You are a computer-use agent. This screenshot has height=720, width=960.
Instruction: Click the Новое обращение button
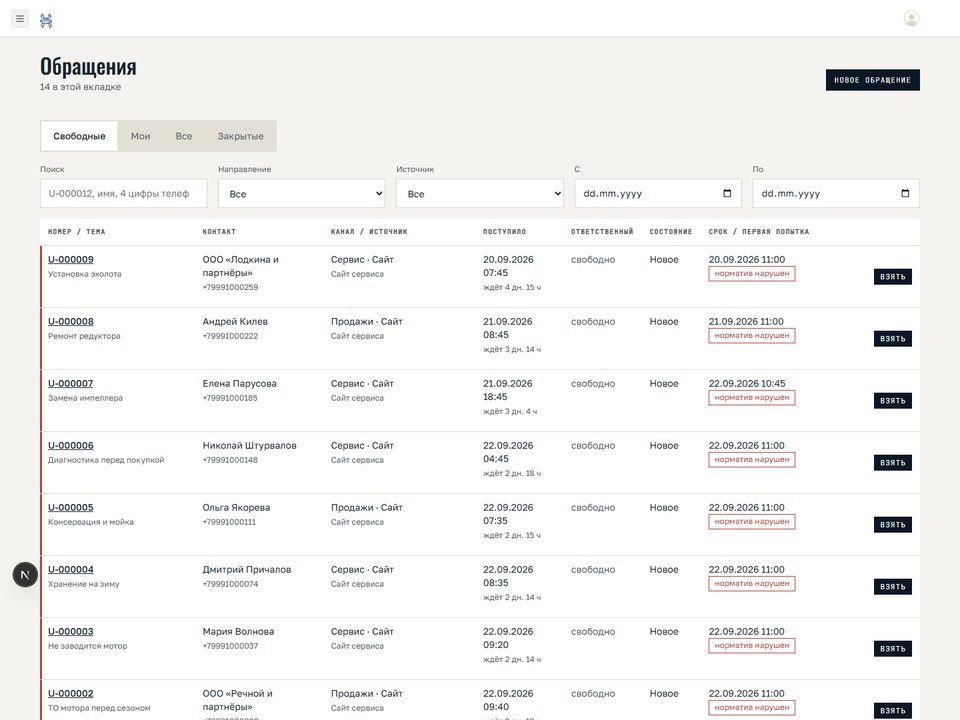[872, 80]
